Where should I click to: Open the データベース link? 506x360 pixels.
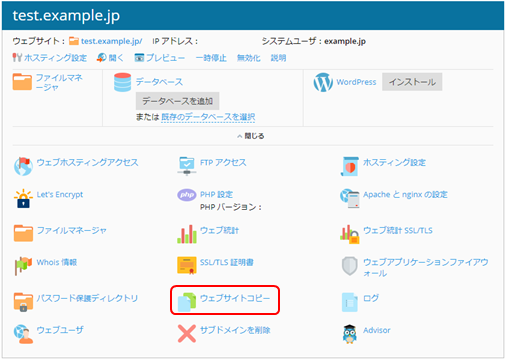point(159,82)
